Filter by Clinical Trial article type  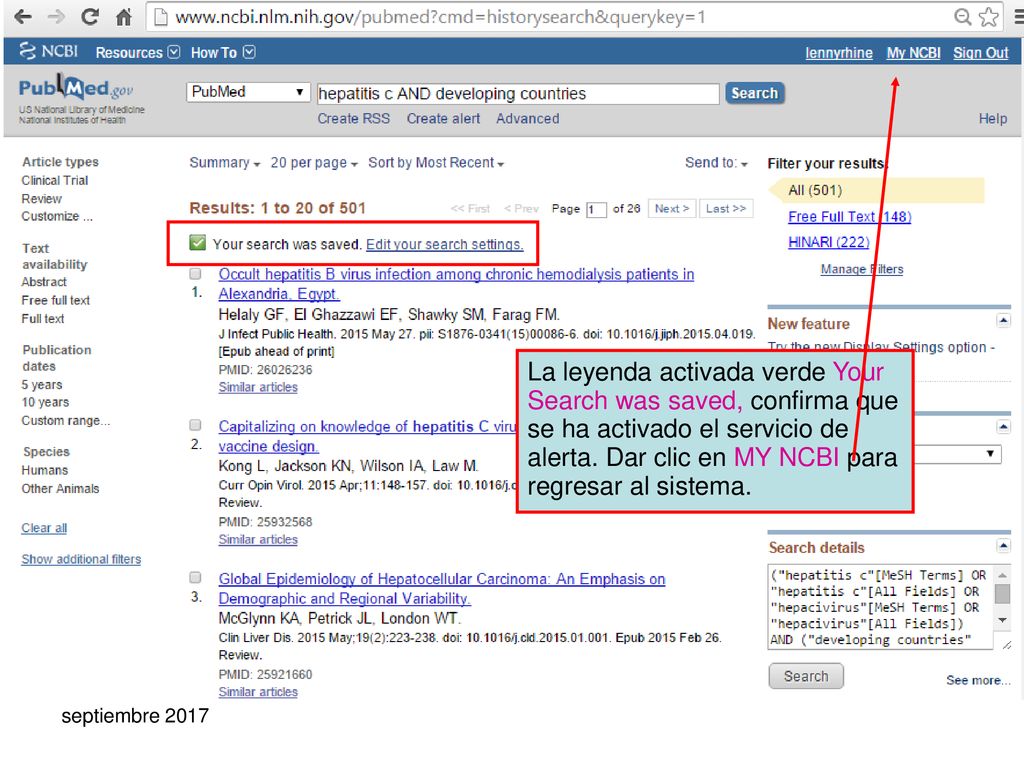click(55, 180)
